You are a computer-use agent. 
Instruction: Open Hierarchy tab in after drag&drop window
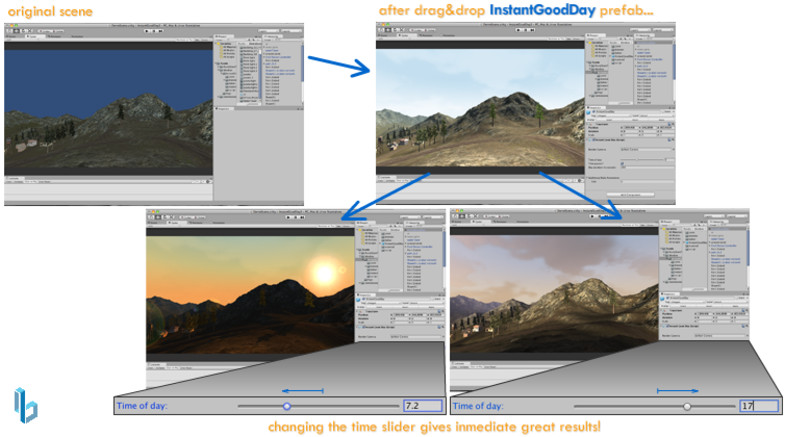point(644,36)
